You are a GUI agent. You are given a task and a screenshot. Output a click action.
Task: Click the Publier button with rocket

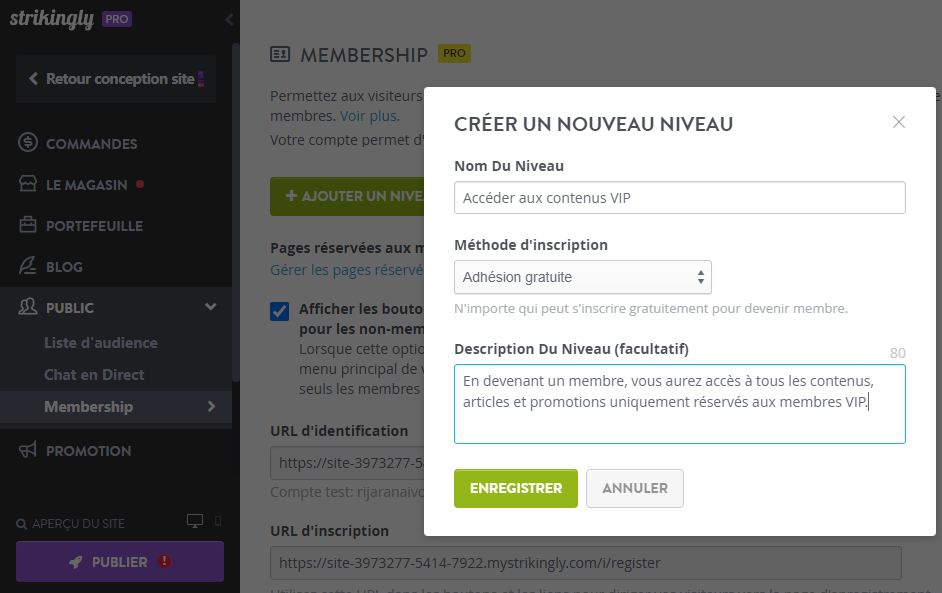pos(120,562)
